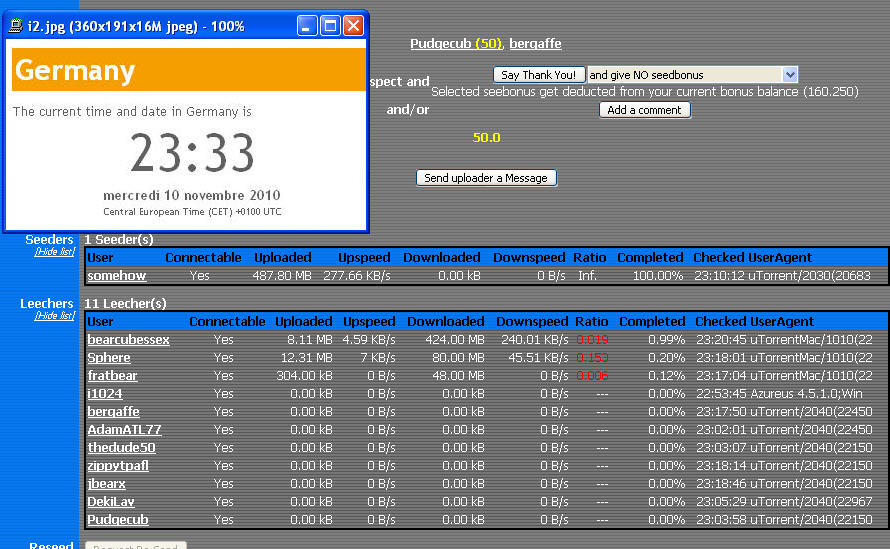Screen dimensions: 890x549
Task: Click the Germany time image in viewer
Action: pos(188,135)
